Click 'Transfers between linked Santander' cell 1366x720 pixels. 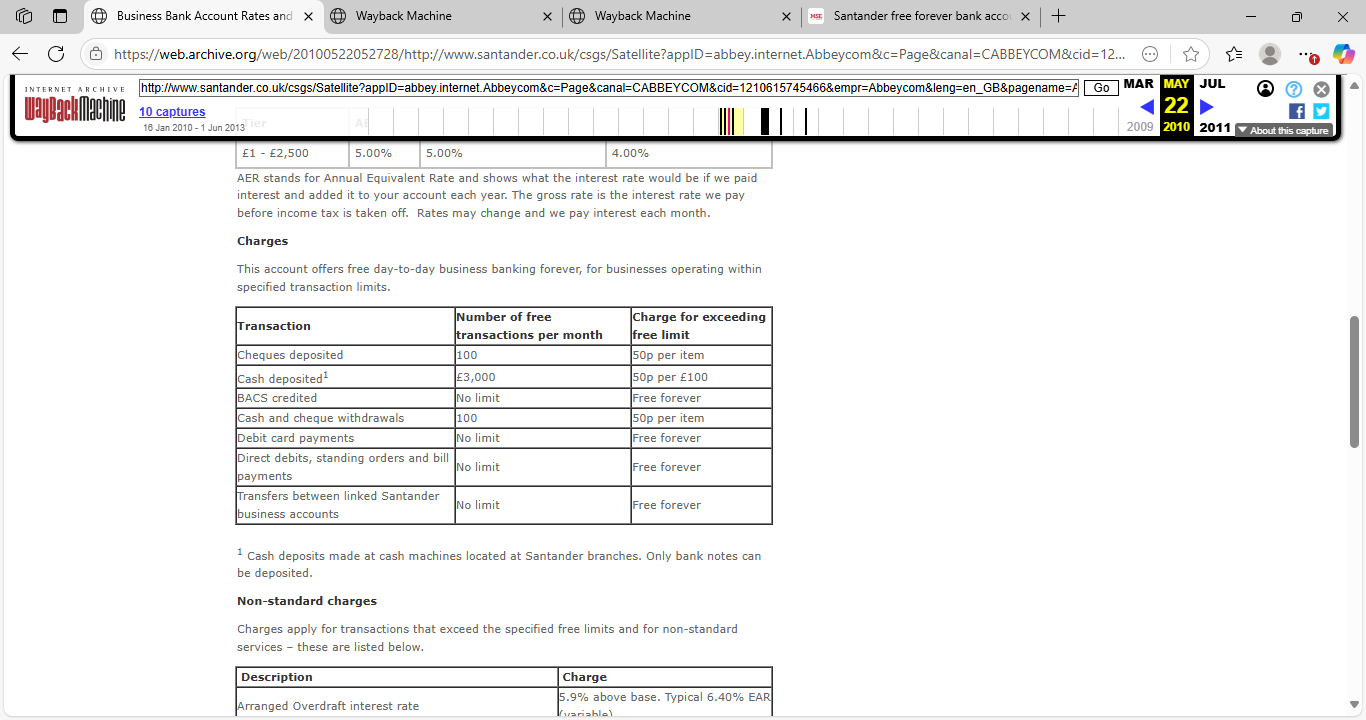click(x=345, y=505)
